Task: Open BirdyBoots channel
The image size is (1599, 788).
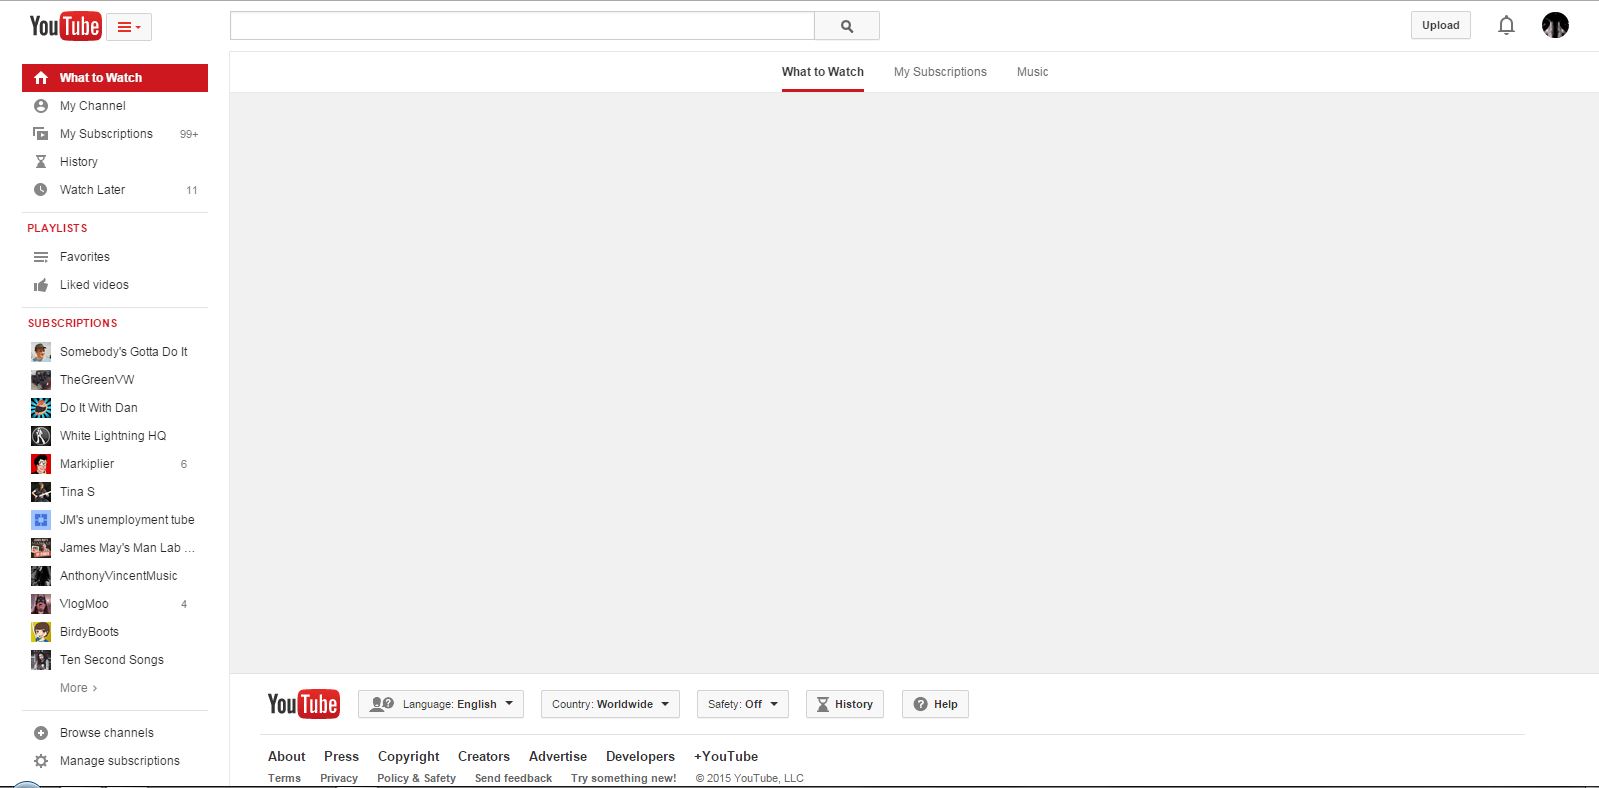Action: [x=115, y=632]
